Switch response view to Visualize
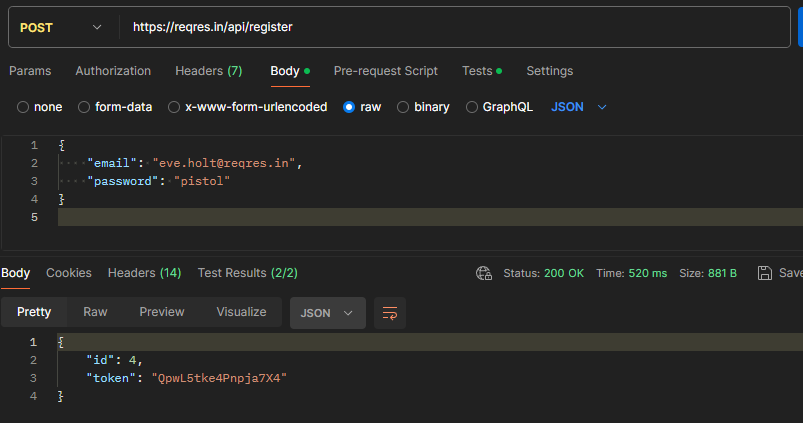Image resolution: width=803 pixels, height=423 pixels. (241, 312)
